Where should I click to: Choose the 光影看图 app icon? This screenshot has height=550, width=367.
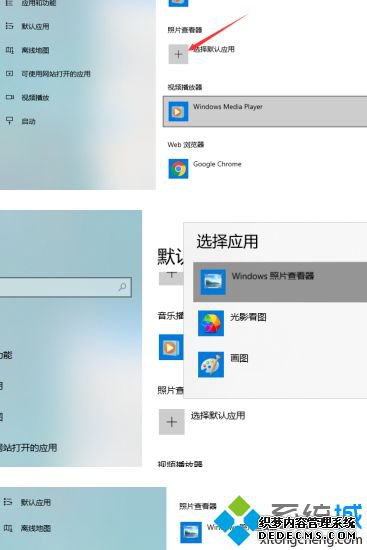tap(211, 323)
